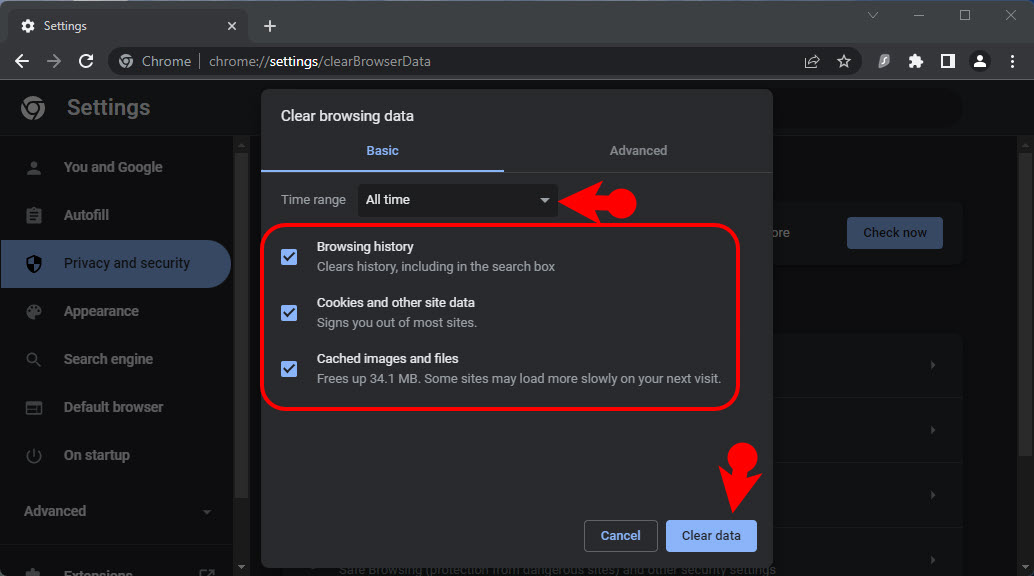Share this page using the share icon
The height and width of the screenshot is (576, 1034).
tap(812, 61)
